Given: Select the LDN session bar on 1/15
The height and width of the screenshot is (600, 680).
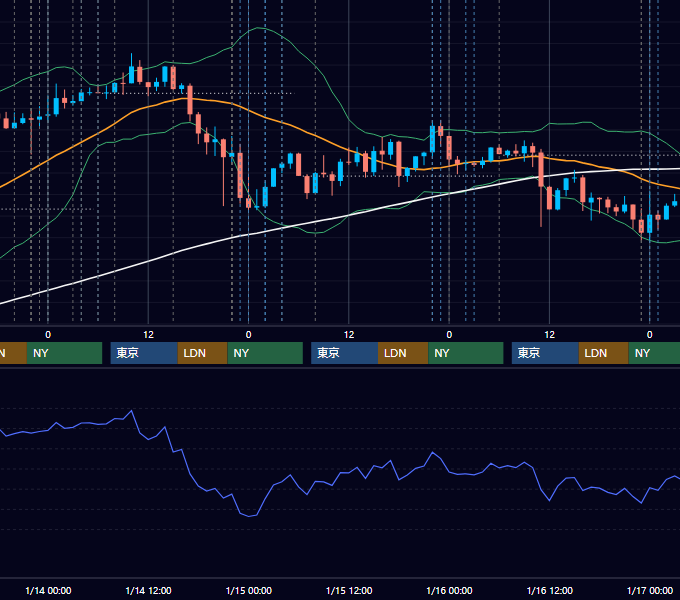Looking at the screenshot, I should click(403, 353).
